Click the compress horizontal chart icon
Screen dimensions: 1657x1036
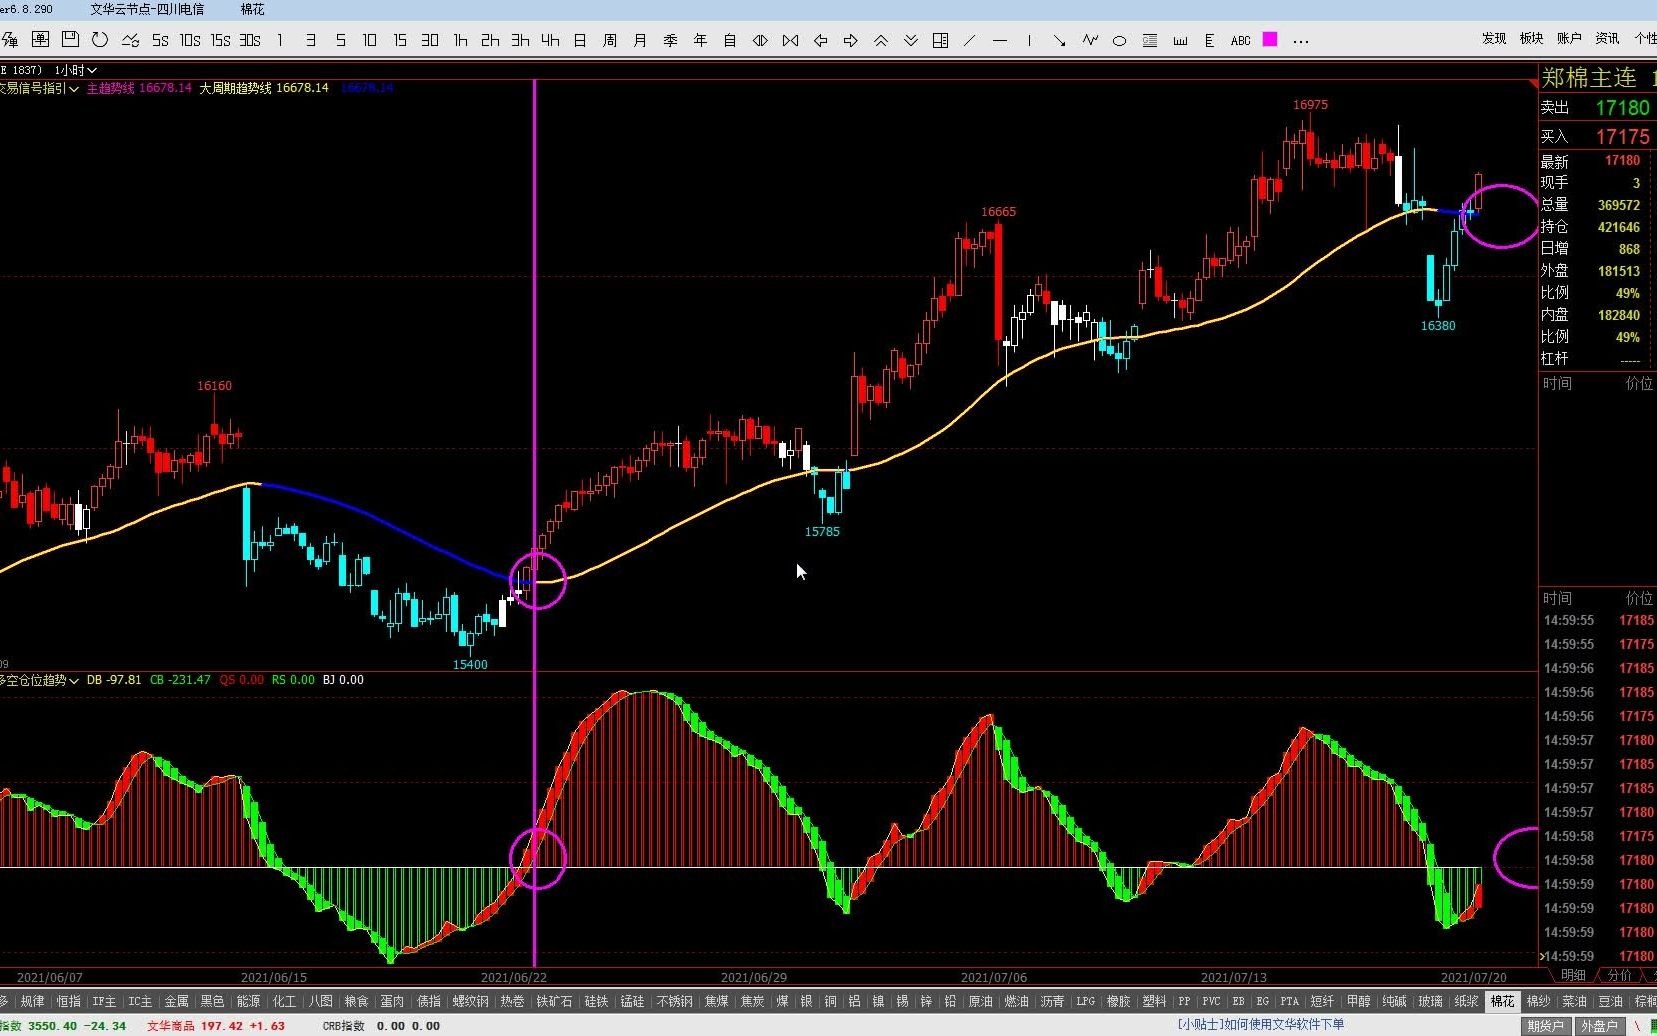[790, 40]
